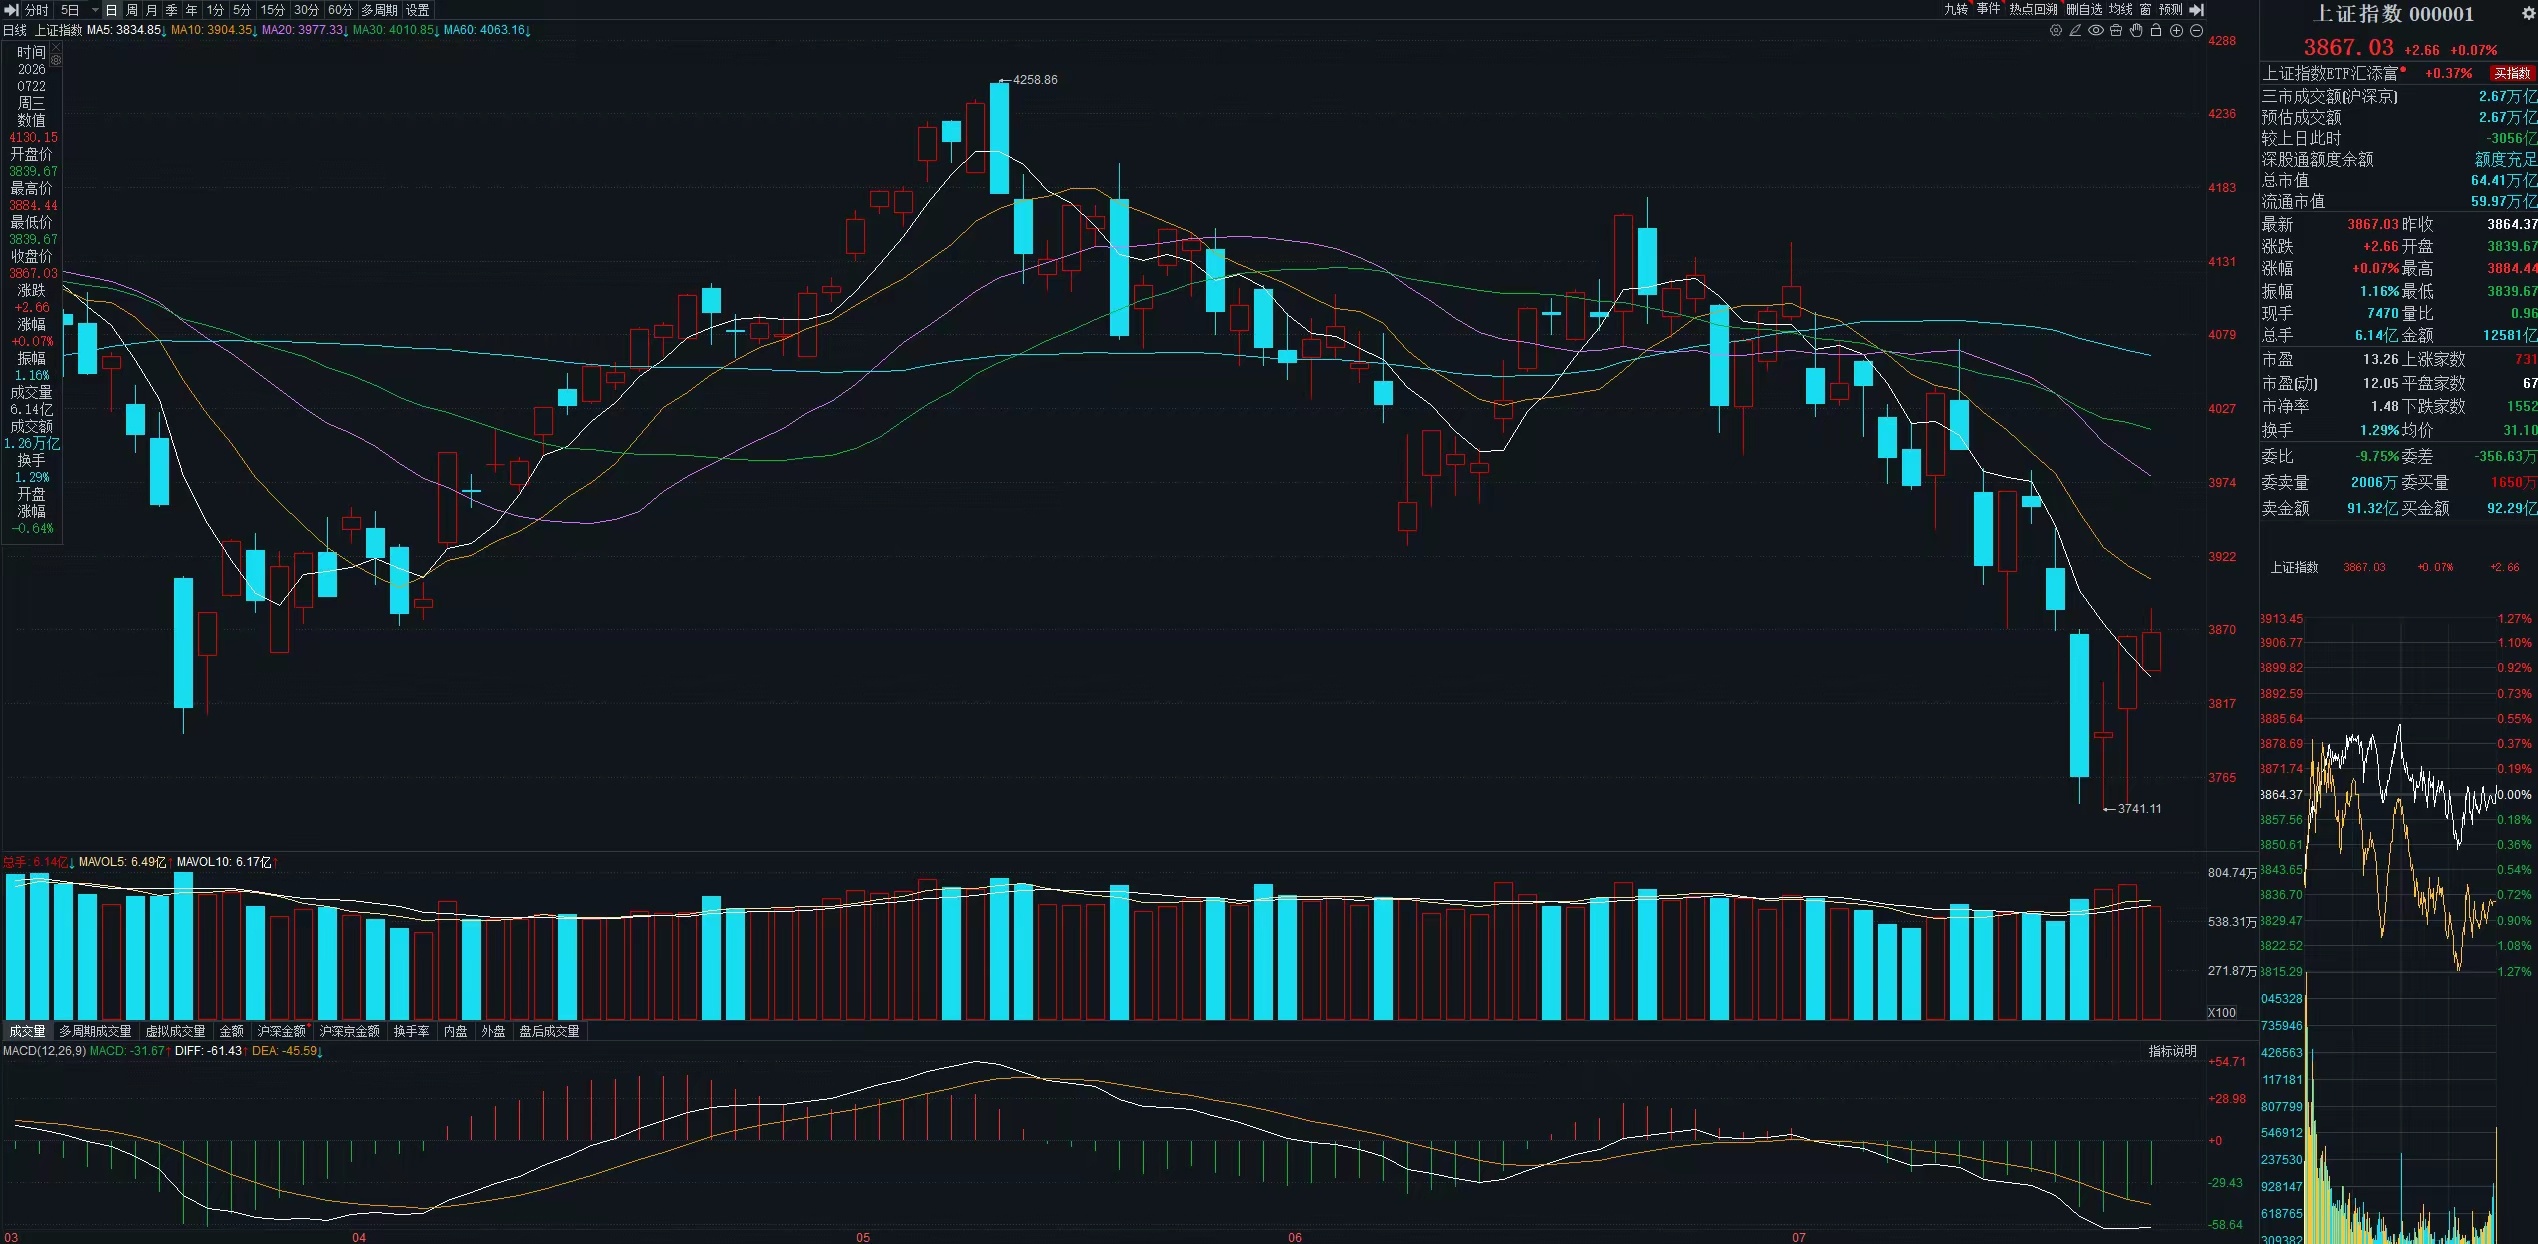The image size is (2538, 1244).
Task: Open the toolbox icon above chart
Action: point(2116,30)
